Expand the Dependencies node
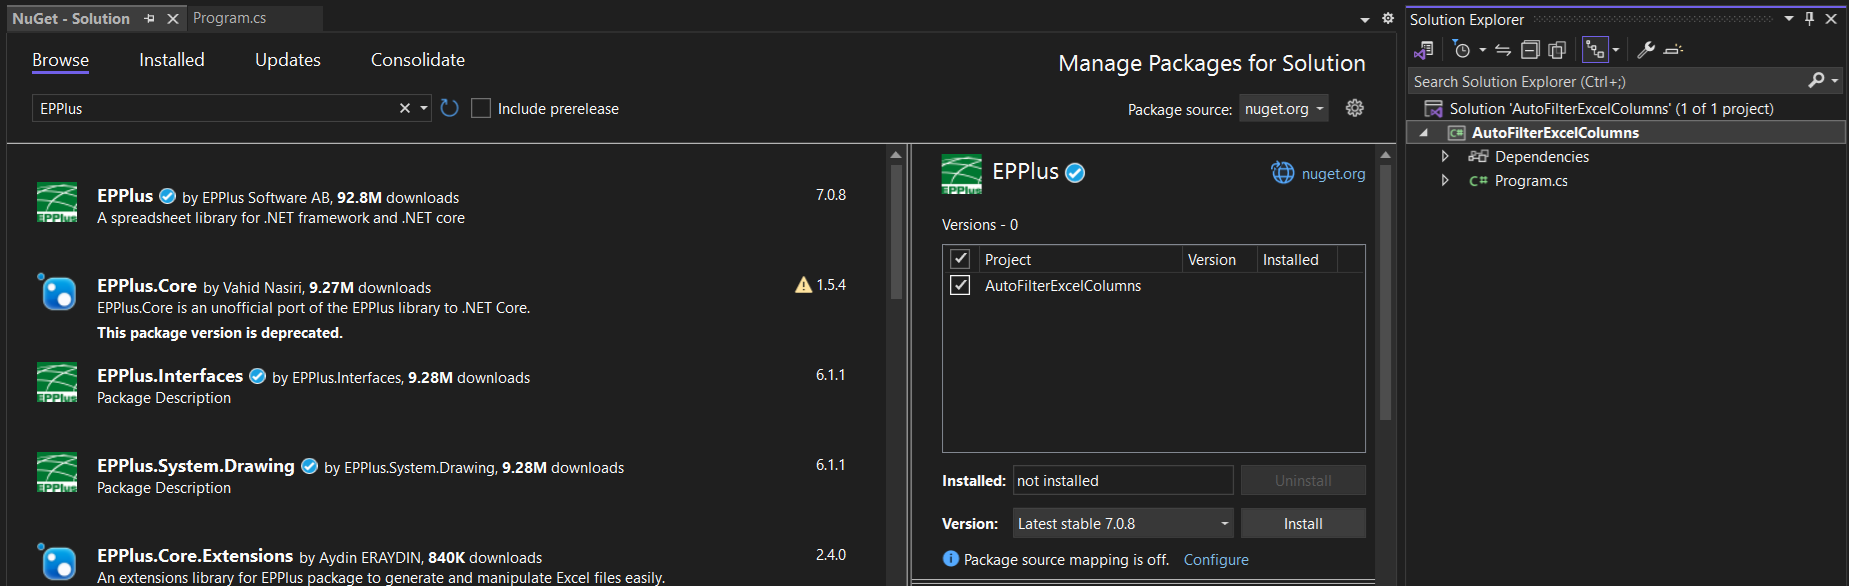Image resolution: width=1849 pixels, height=586 pixels. click(1445, 157)
